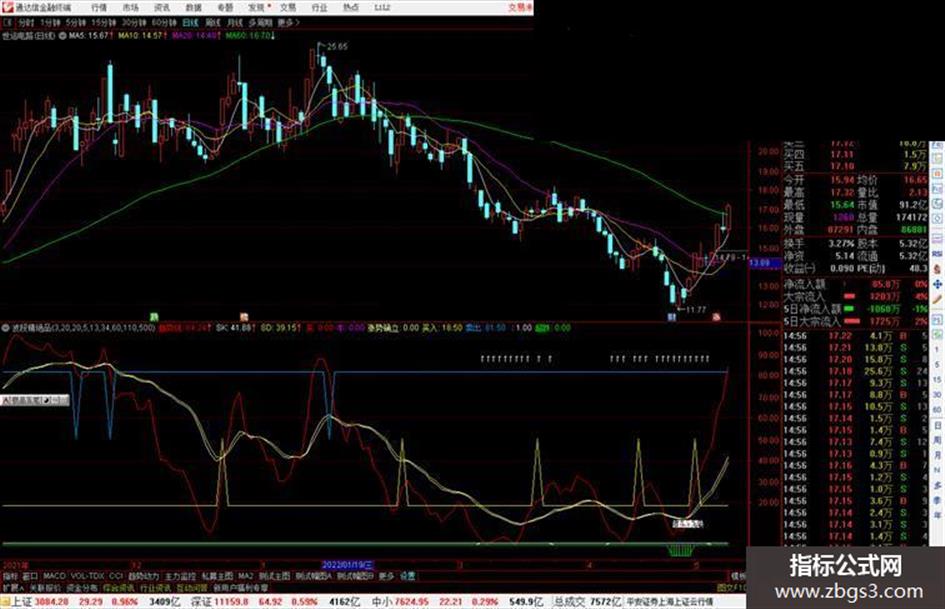This screenshot has height=609, width=945.
Task: Open the 互动问答 tab
Action: (192, 587)
